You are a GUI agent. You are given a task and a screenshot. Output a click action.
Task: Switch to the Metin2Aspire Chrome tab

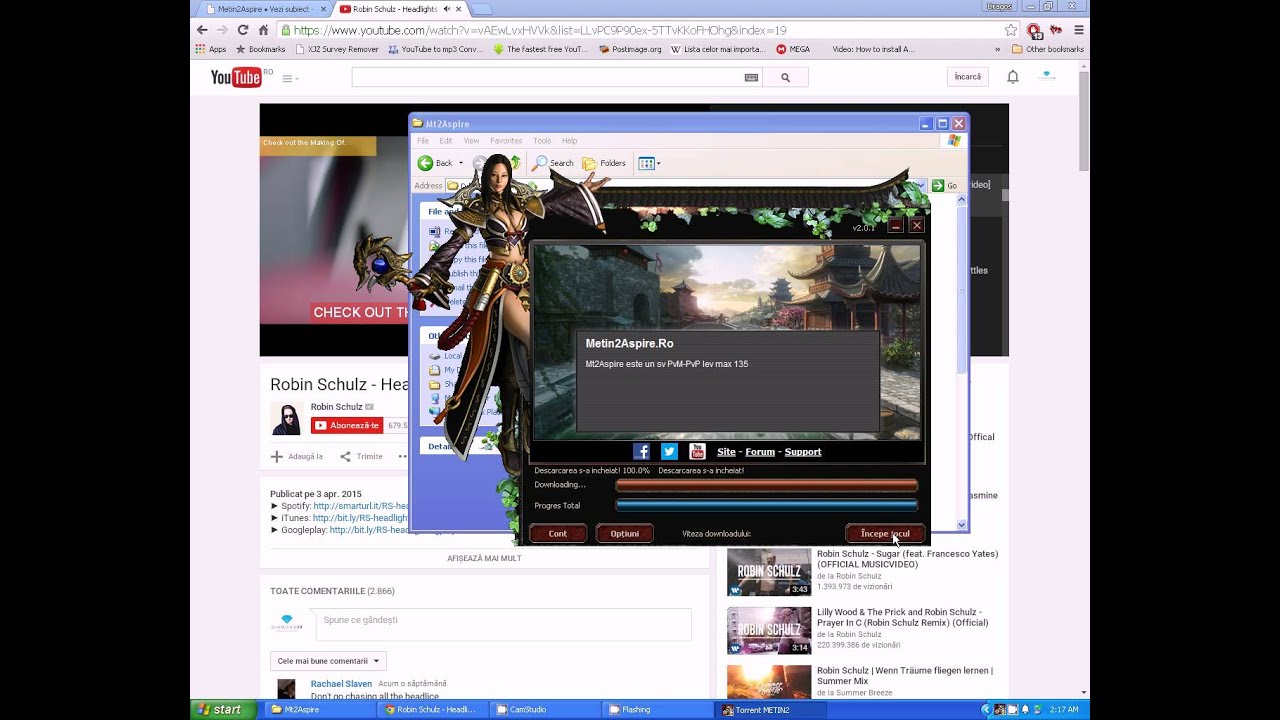pyautogui.click(x=262, y=9)
